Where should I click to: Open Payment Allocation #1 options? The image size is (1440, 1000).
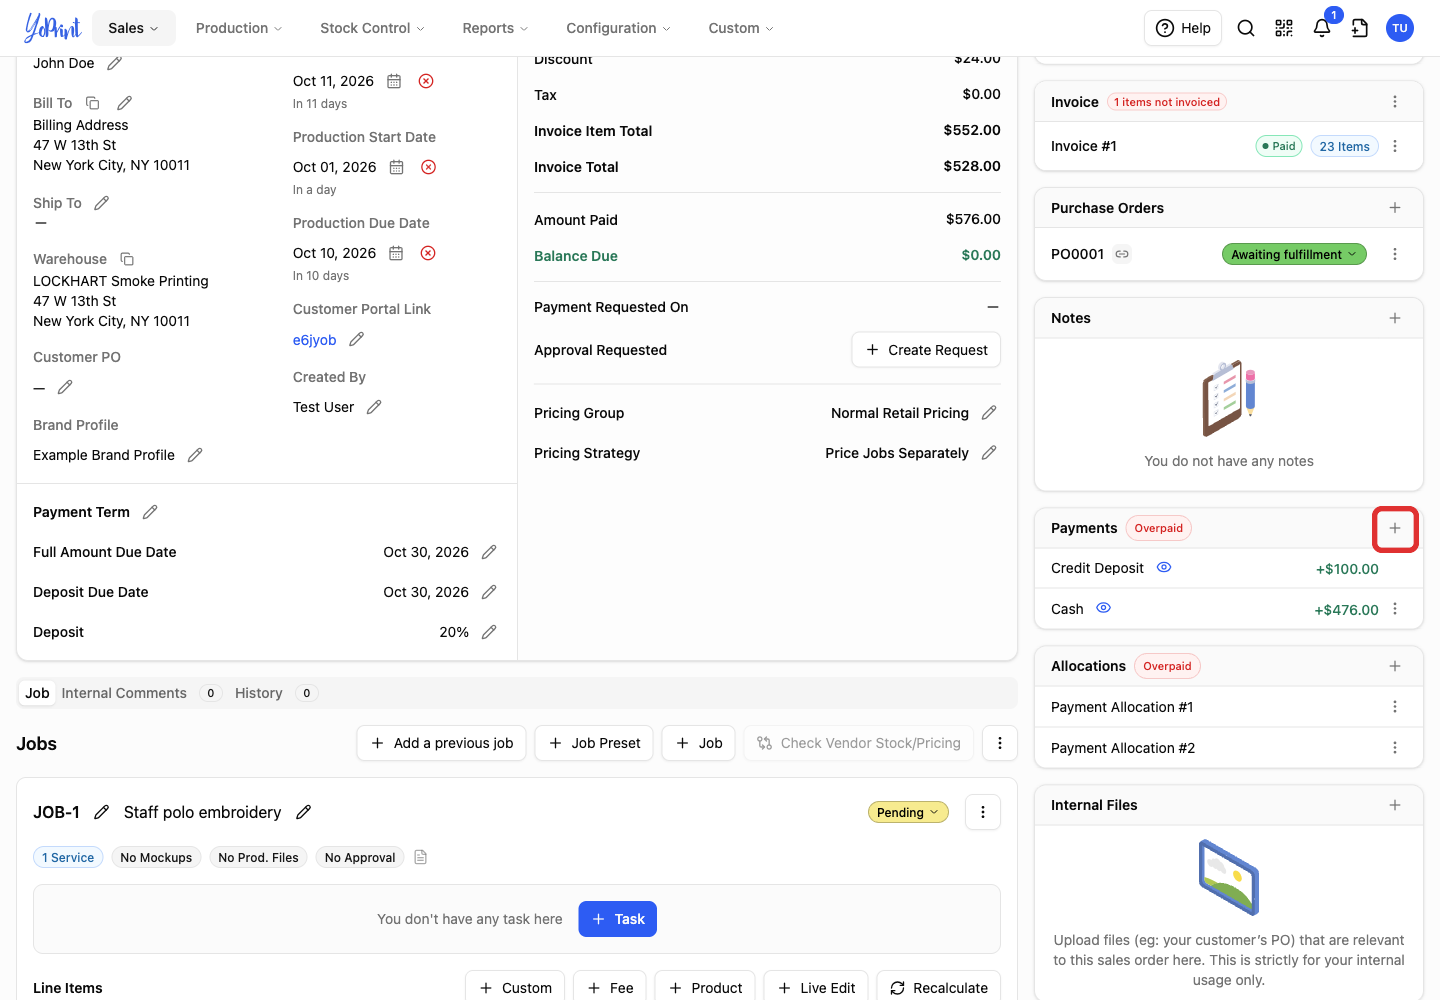(x=1395, y=707)
